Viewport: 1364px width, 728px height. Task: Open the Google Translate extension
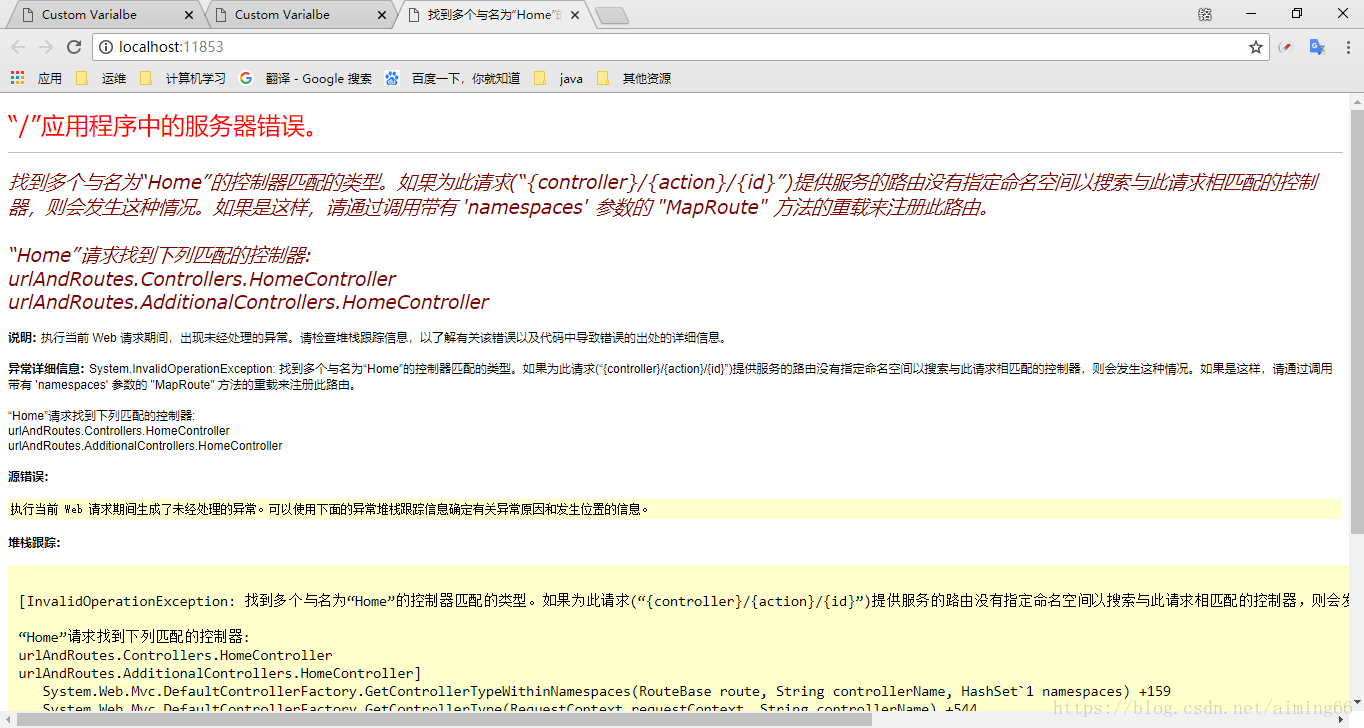[1317, 47]
